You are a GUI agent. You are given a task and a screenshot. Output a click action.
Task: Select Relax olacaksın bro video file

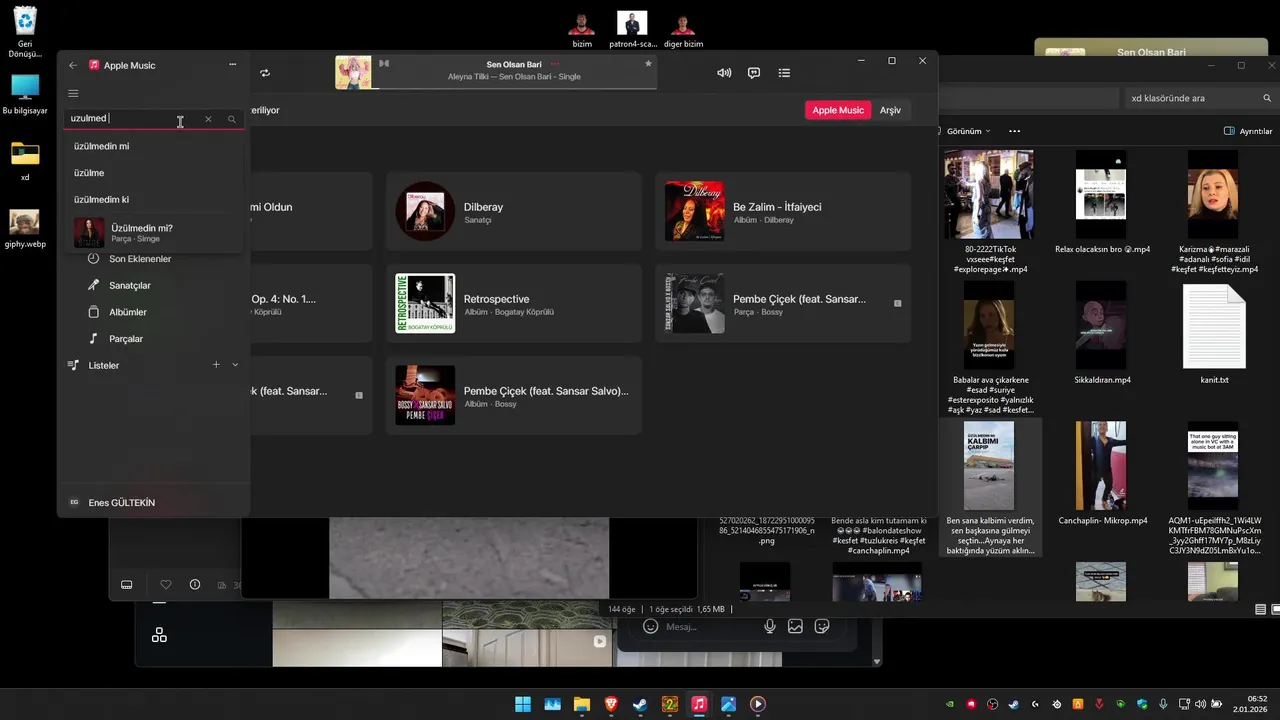(x=1101, y=204)
